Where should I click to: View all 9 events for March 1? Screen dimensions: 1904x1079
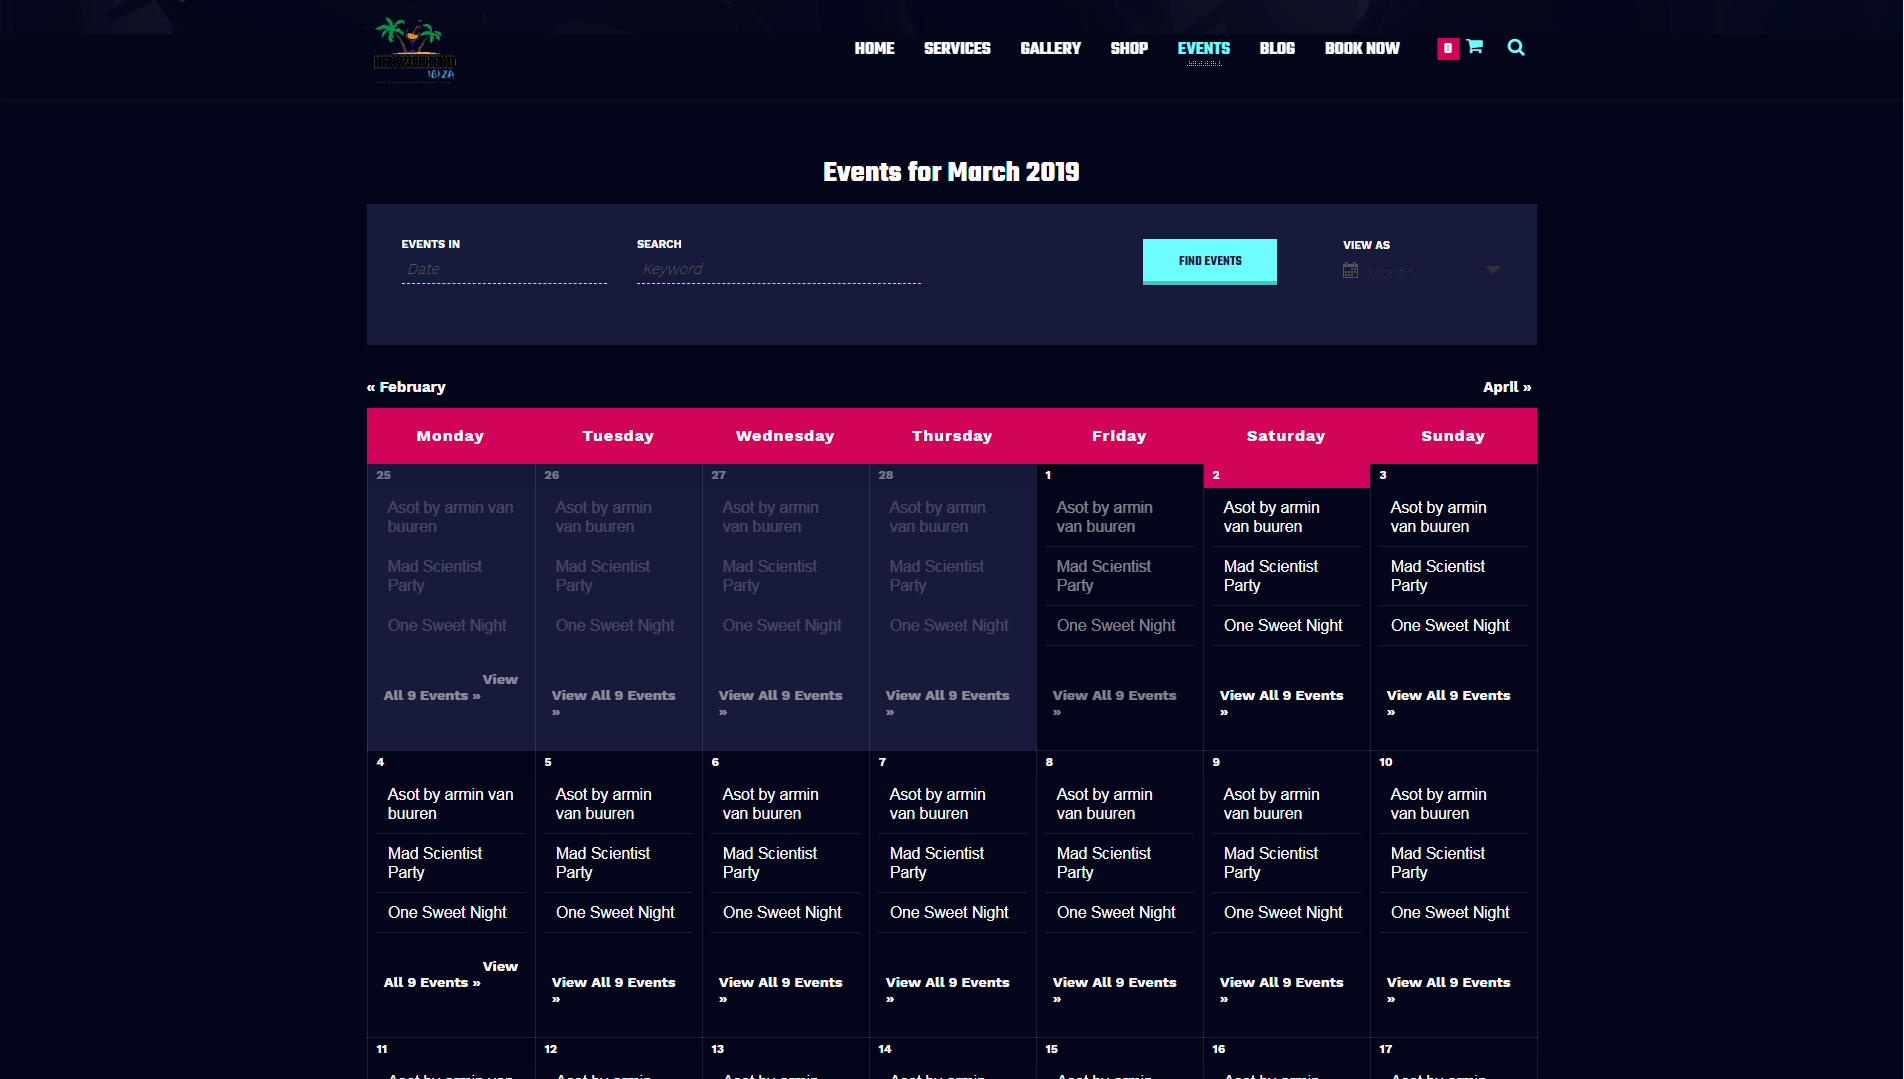point(1114,702)
